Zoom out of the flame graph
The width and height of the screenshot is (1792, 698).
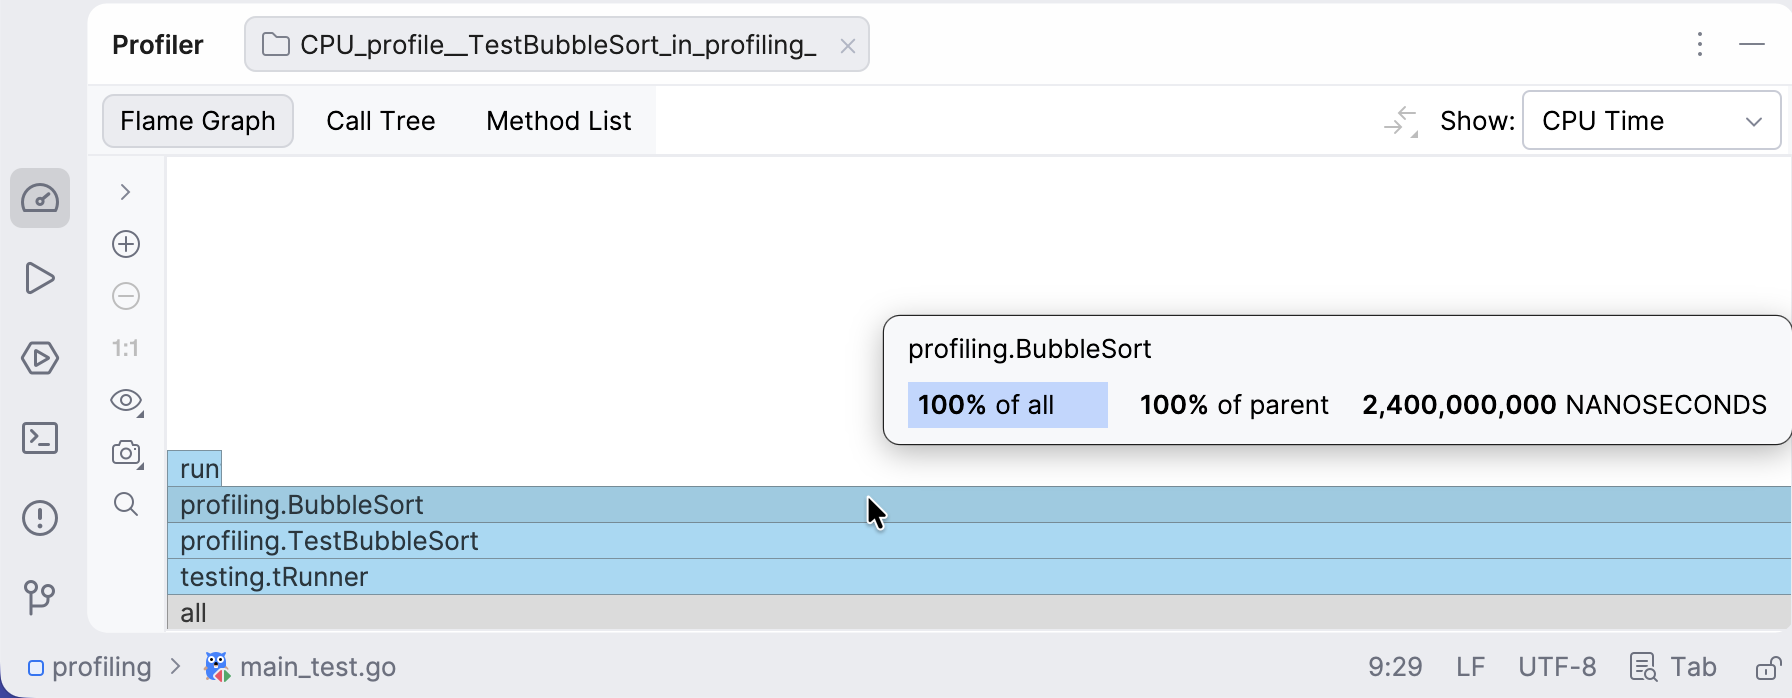126,296
